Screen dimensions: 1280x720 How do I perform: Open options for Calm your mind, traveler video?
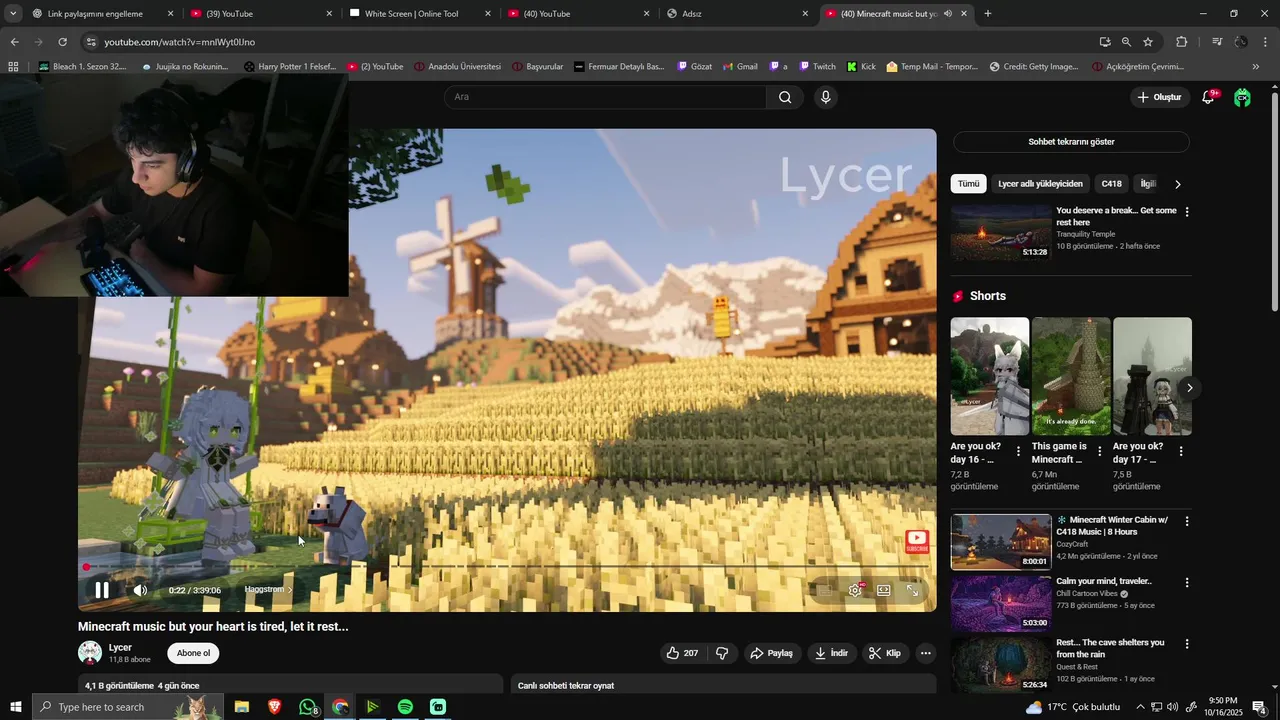(x=1187, y=583)
